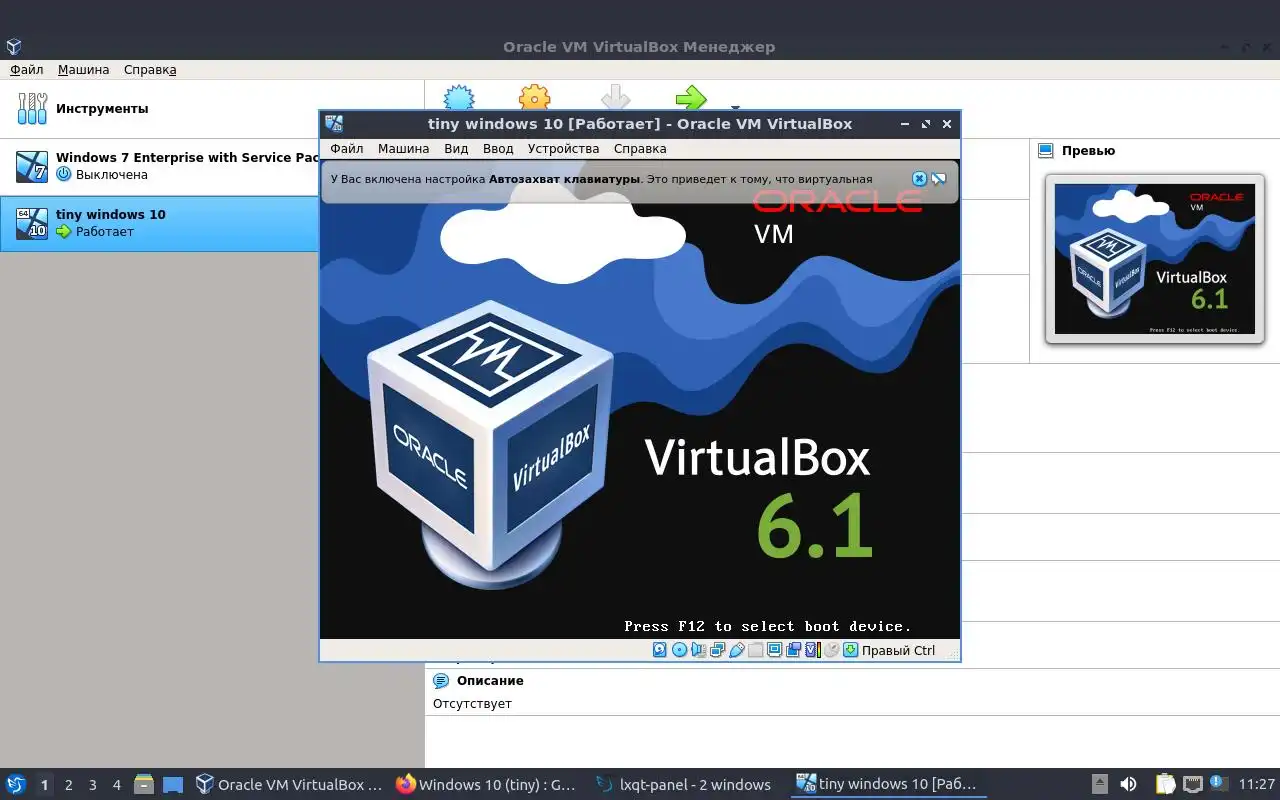Switch to Oracle VM VirtualBox Manager taskbar entry
This screenshot has height=800, width=1280.
click(x=290, y=785)
